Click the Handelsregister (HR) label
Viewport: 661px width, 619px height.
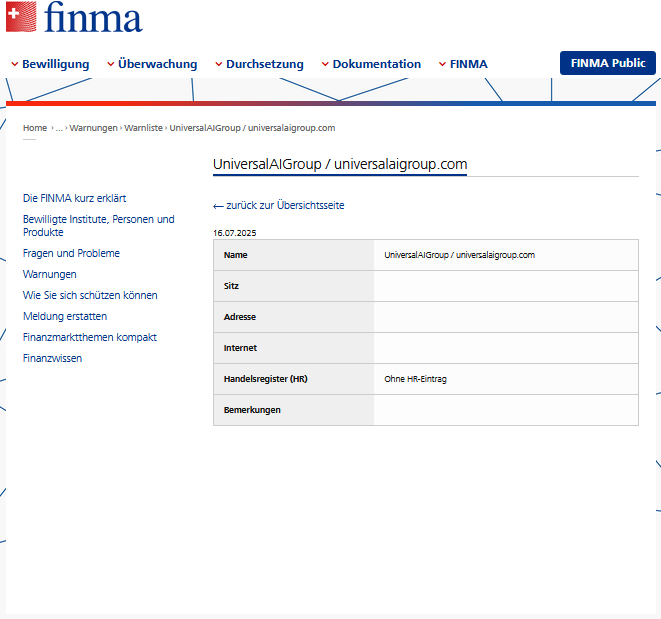(x=266, y=379)
